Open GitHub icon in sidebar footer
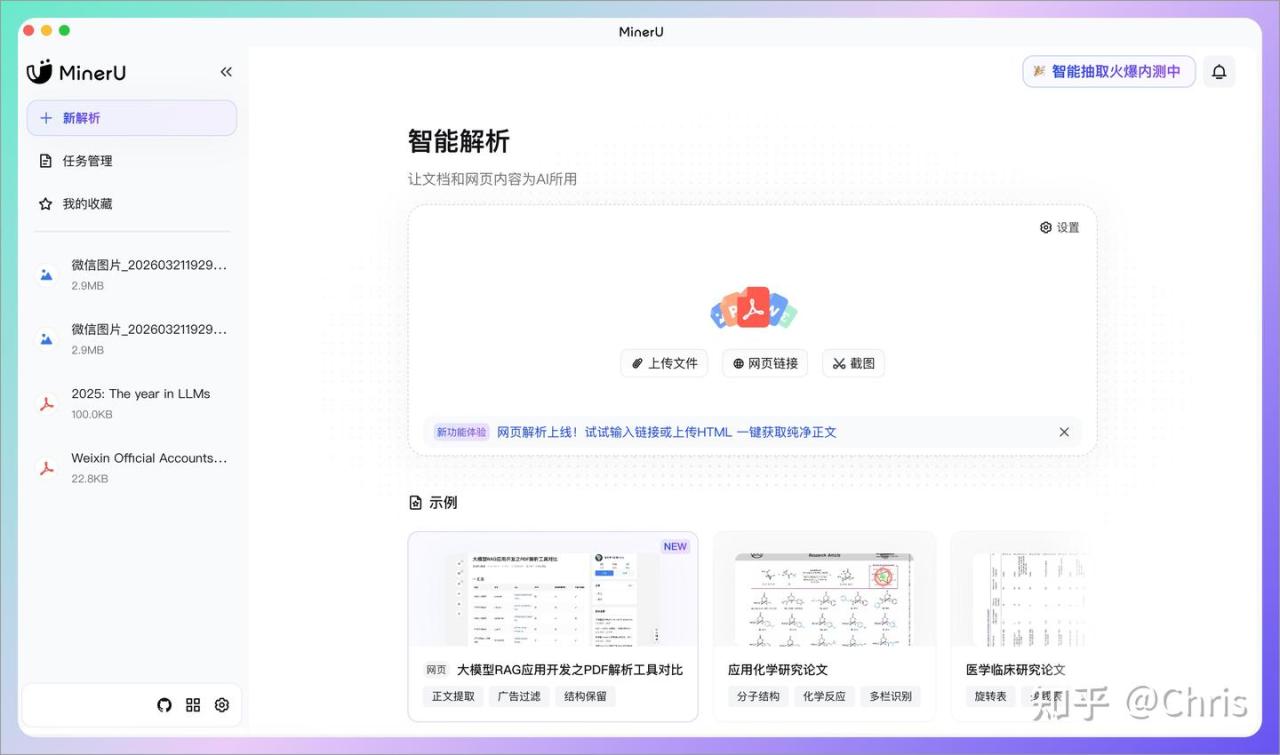 coord(164,705)
